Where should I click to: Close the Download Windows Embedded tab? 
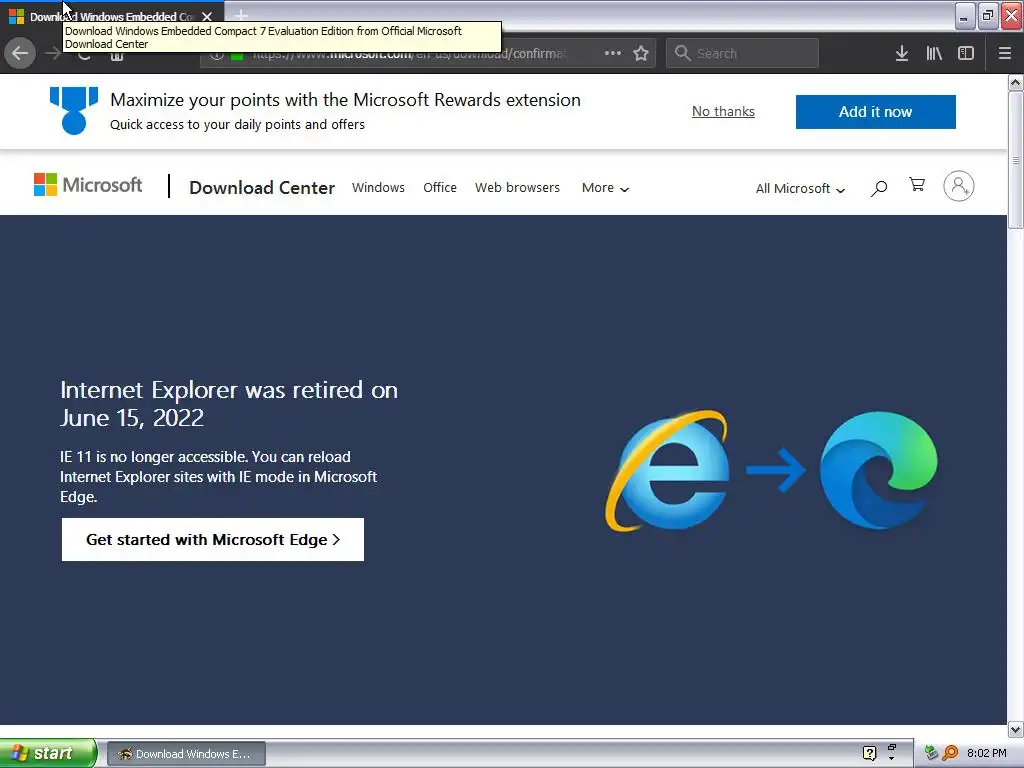click(x=207, y=16)
